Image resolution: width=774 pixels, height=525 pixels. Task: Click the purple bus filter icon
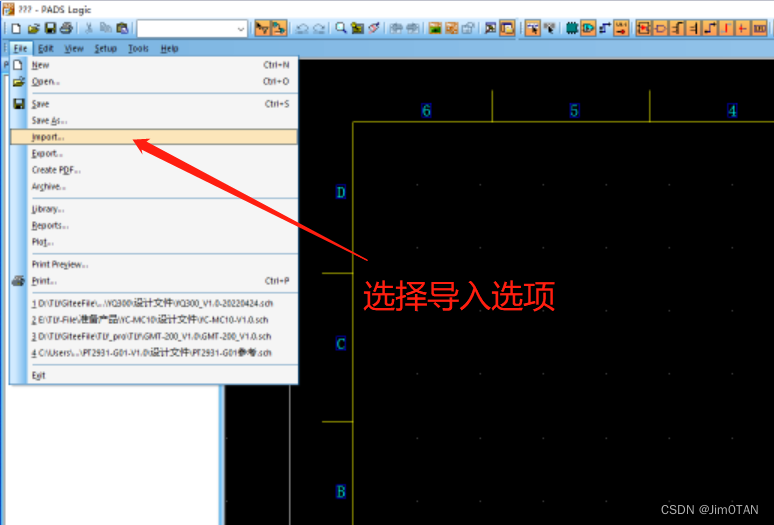click(x=760, y=29)
